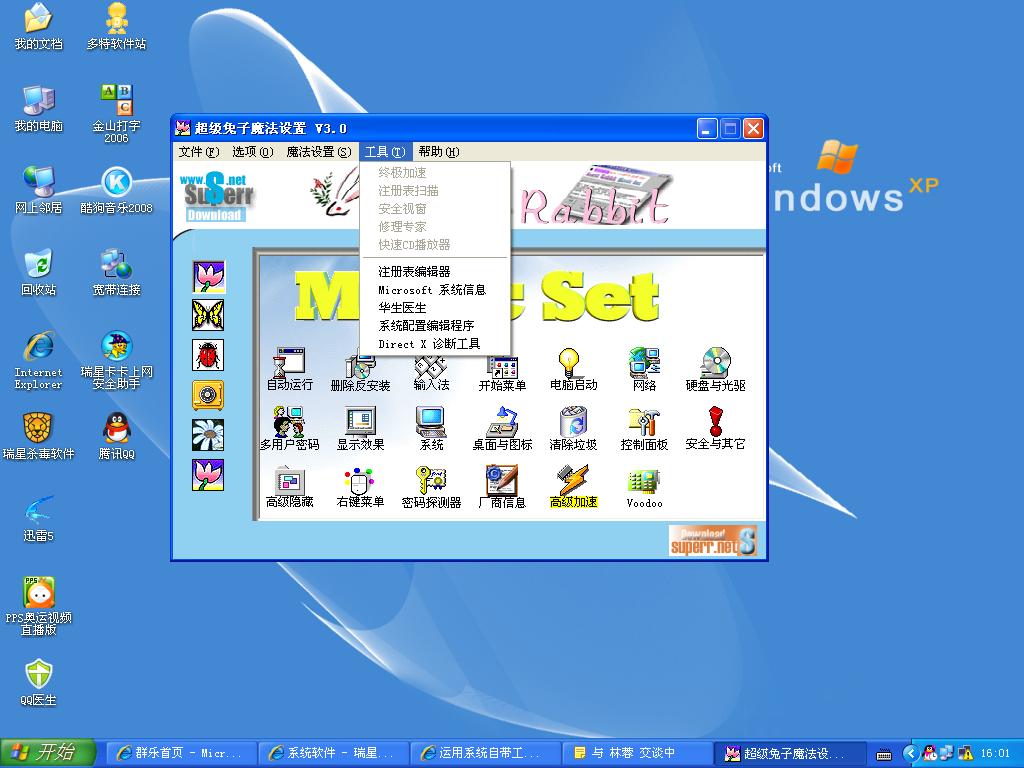
Task: Open the 厂商信息 icon
Action: 502,487
